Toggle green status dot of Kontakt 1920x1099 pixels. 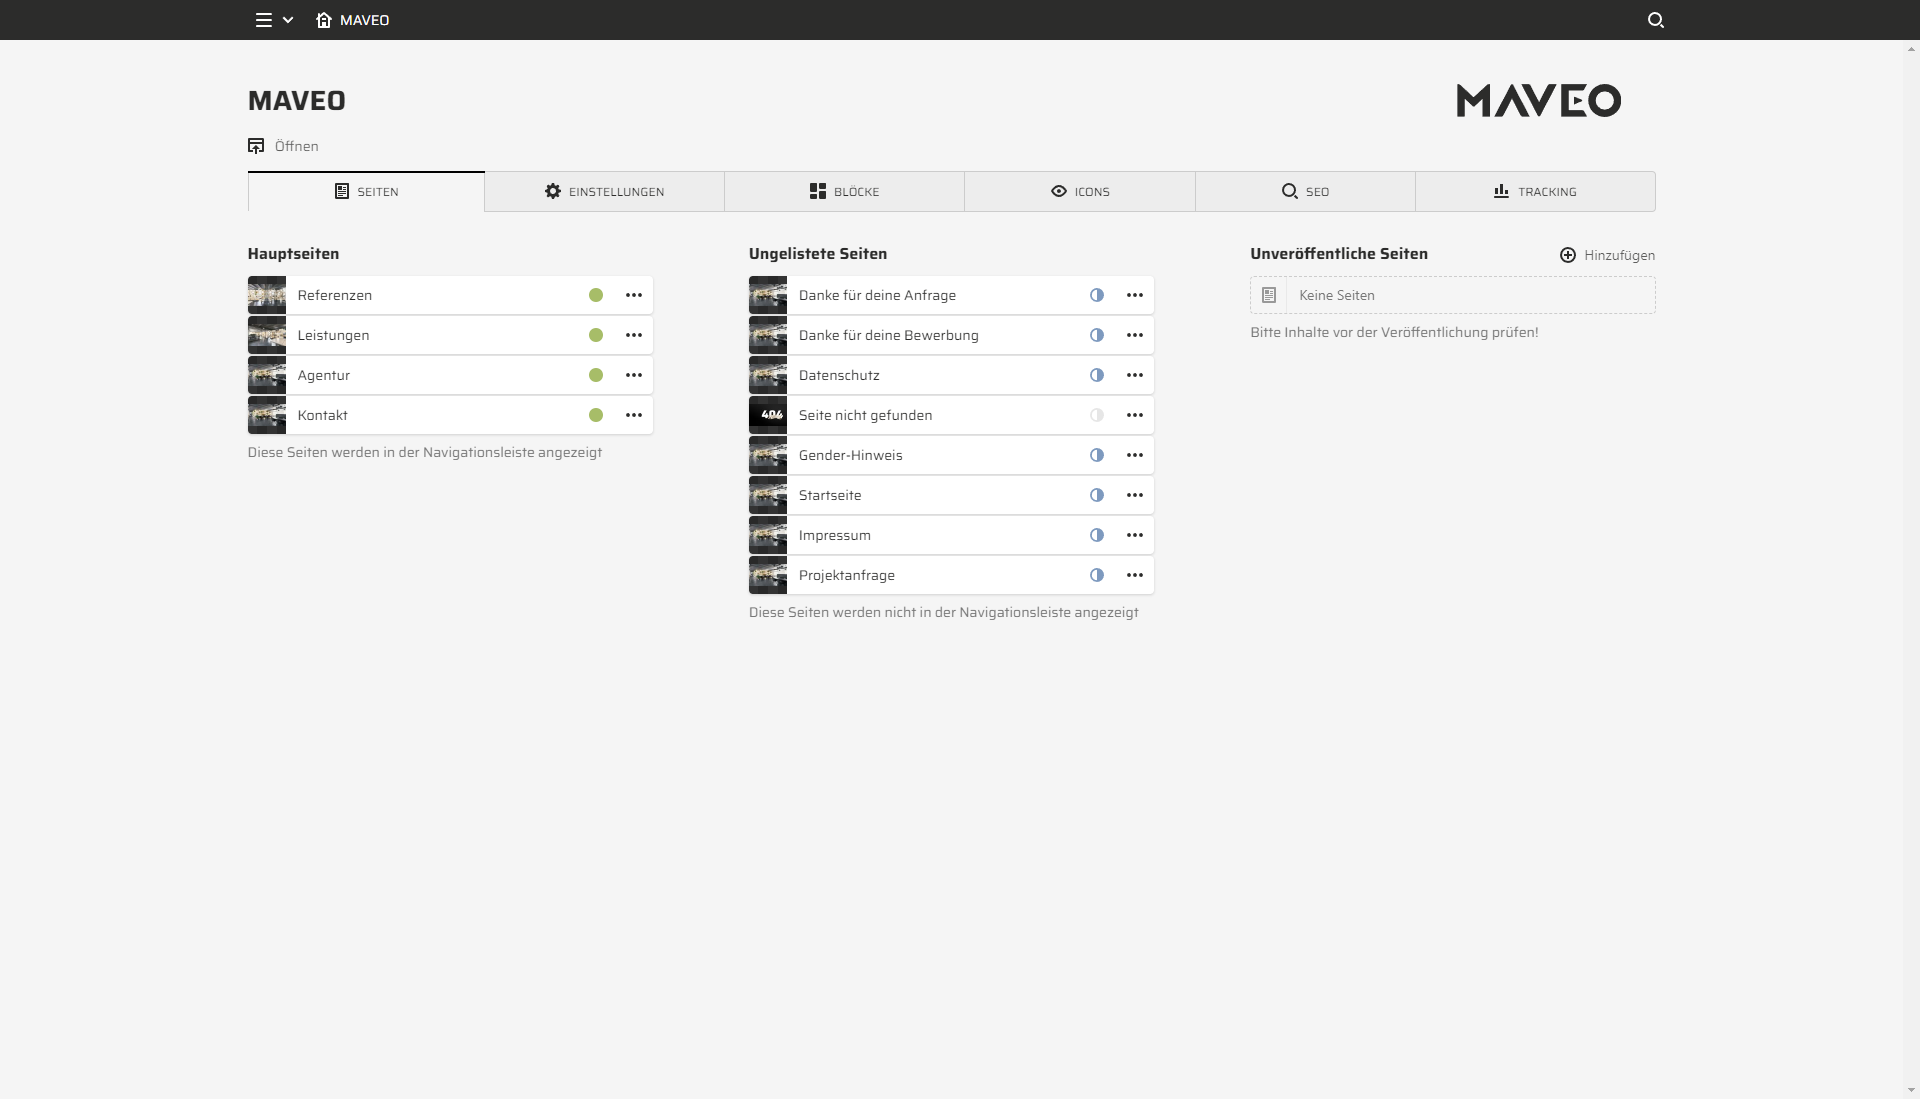click(x=596, y=415)
